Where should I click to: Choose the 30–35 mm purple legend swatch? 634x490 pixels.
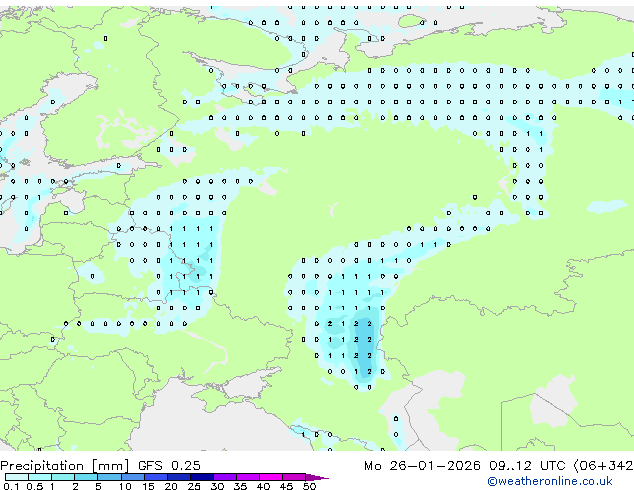[x=224, y=477]
